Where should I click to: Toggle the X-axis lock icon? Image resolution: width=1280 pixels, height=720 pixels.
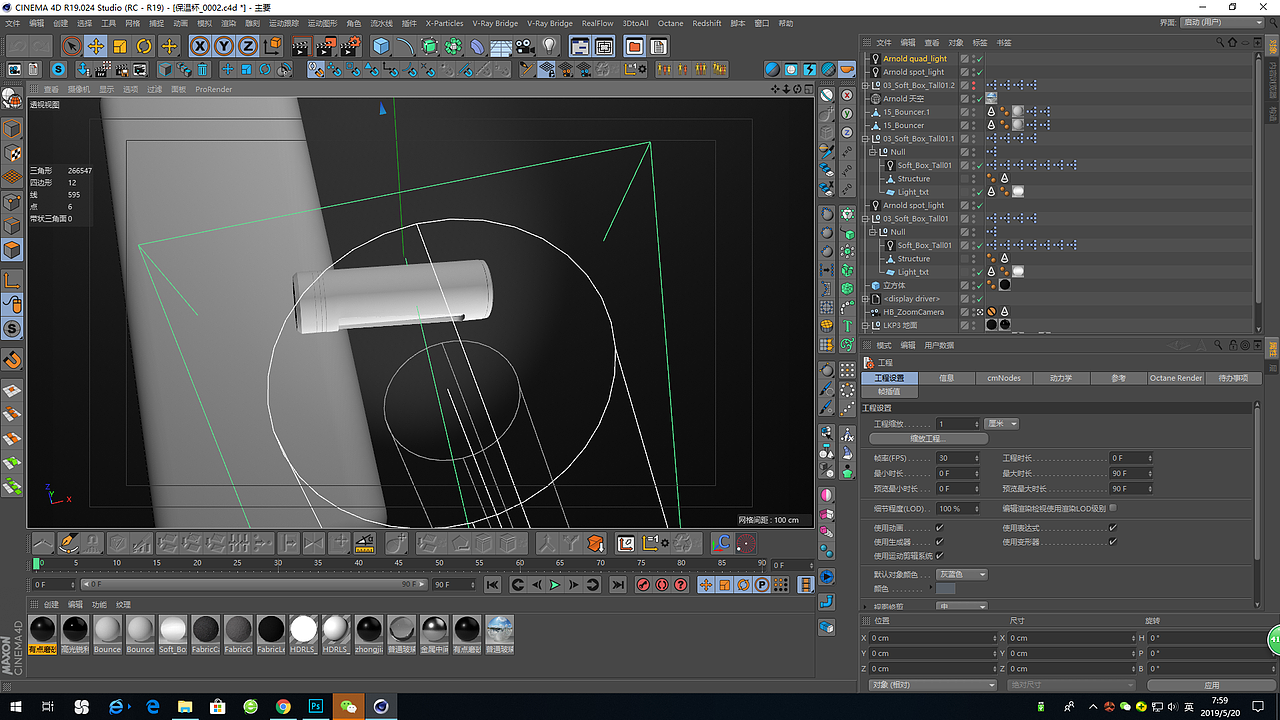pos(200,46)
